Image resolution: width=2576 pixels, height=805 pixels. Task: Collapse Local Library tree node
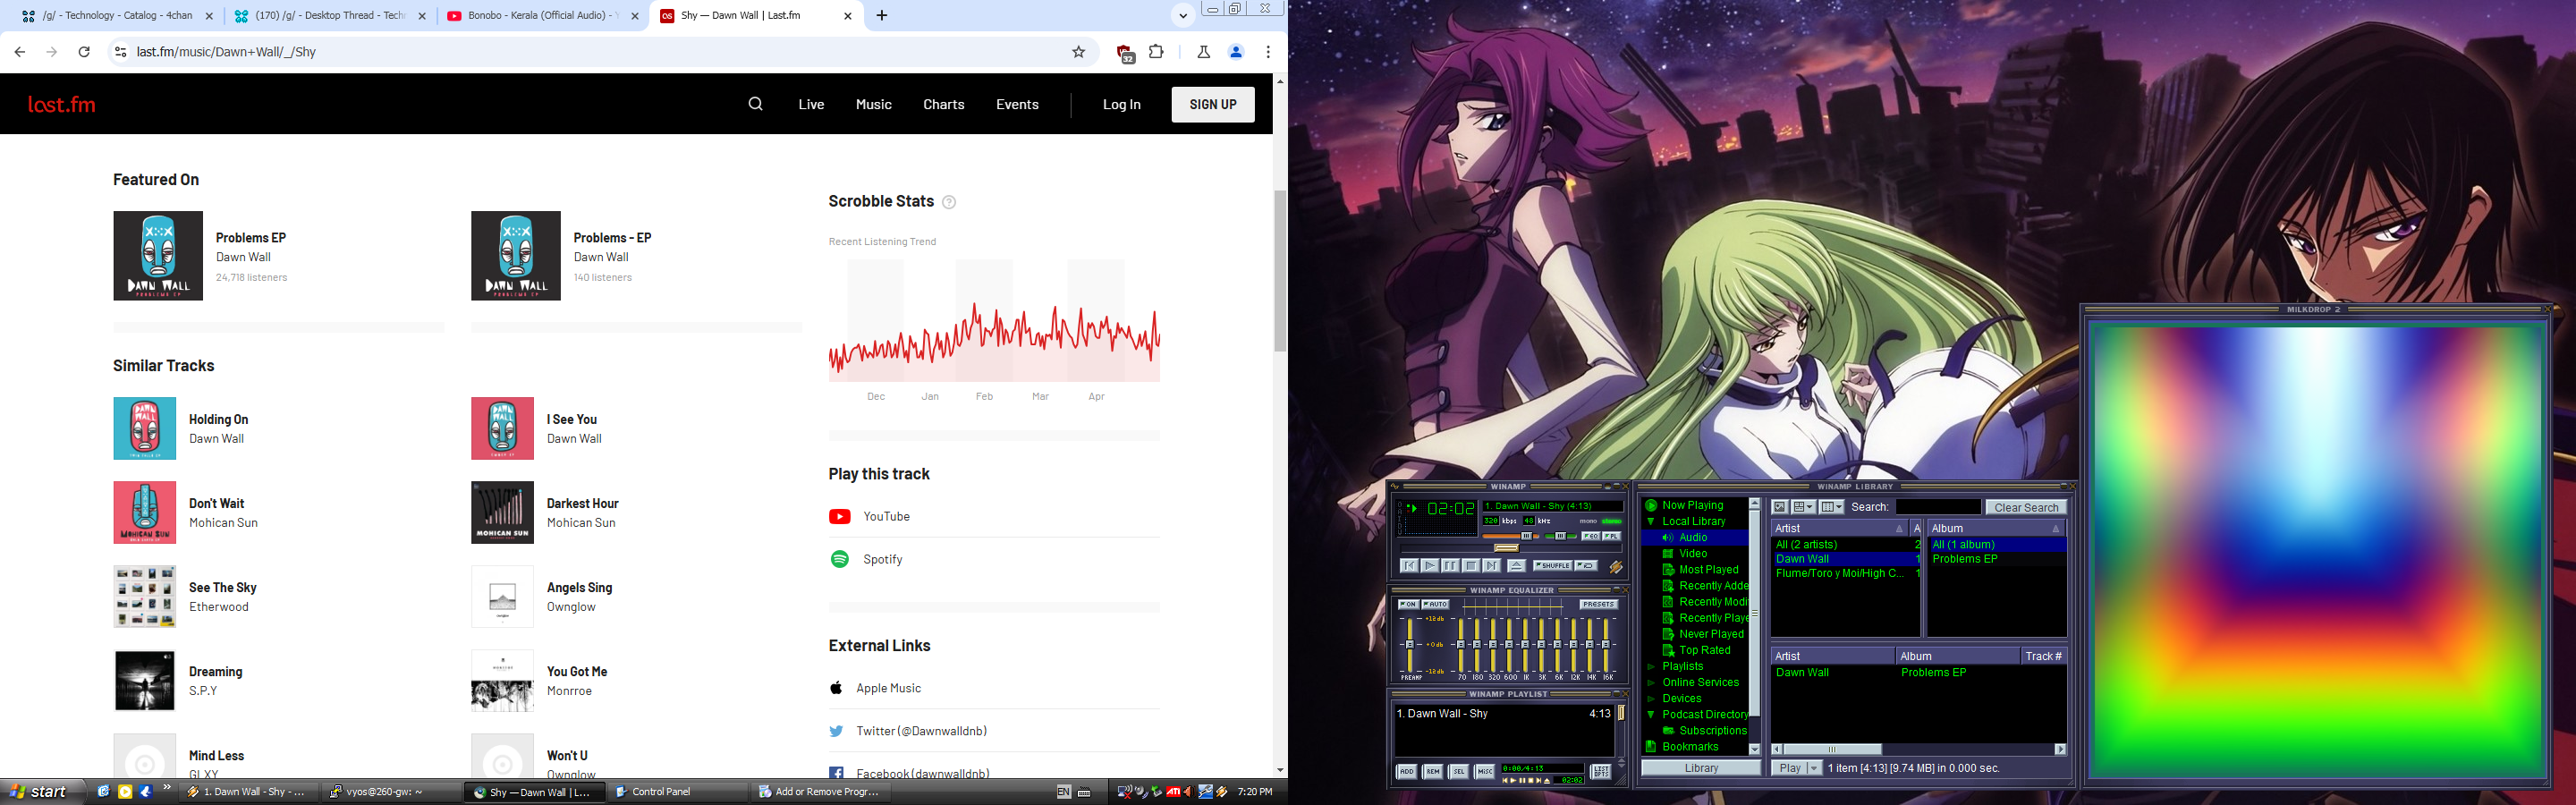click(1651, 522)
